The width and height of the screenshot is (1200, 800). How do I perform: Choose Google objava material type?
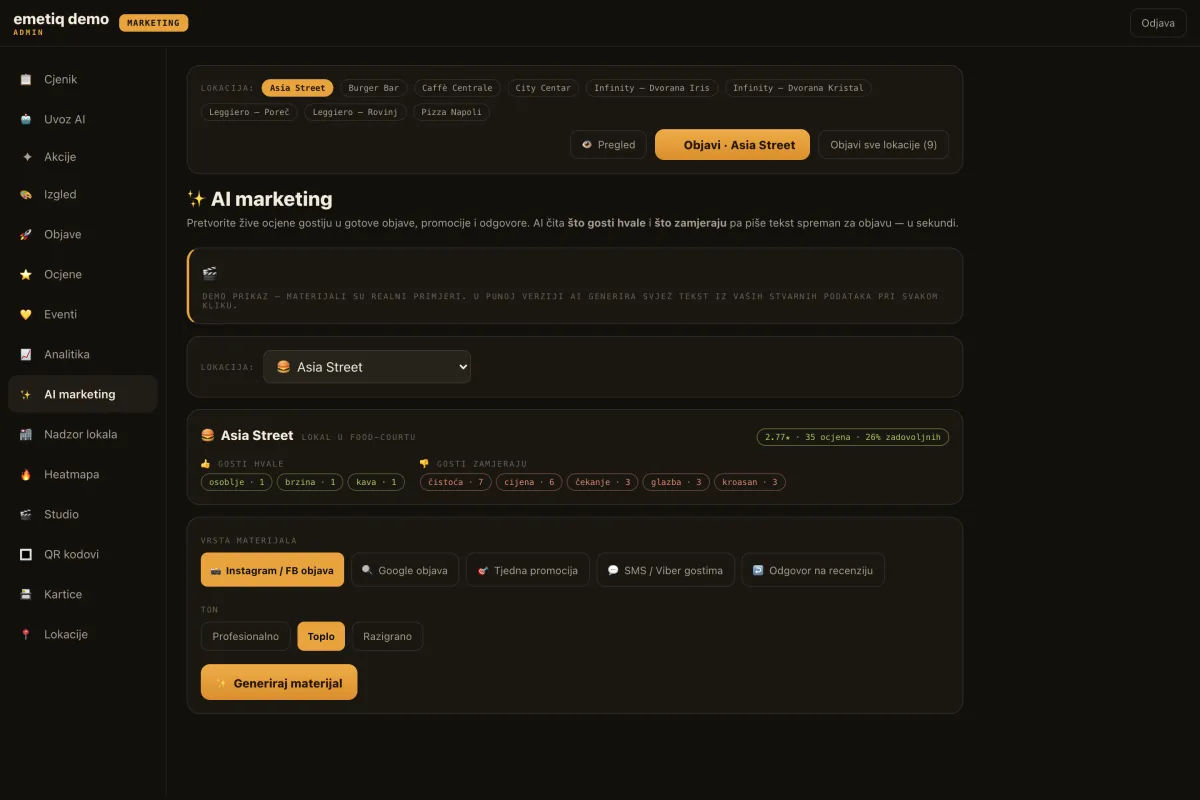click(x=405, y=570)
